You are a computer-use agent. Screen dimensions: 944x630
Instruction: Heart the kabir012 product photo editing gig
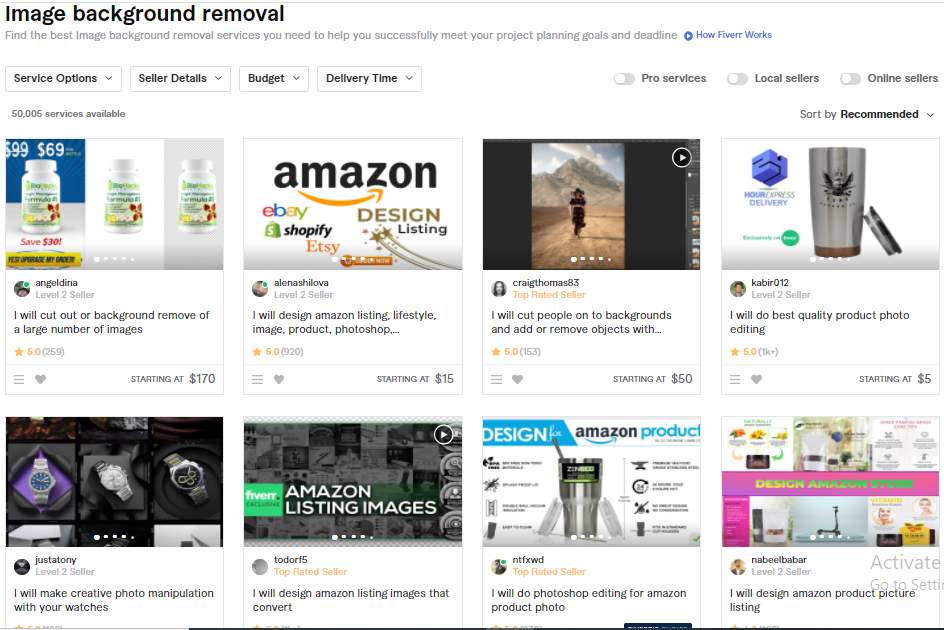point(757,379)
